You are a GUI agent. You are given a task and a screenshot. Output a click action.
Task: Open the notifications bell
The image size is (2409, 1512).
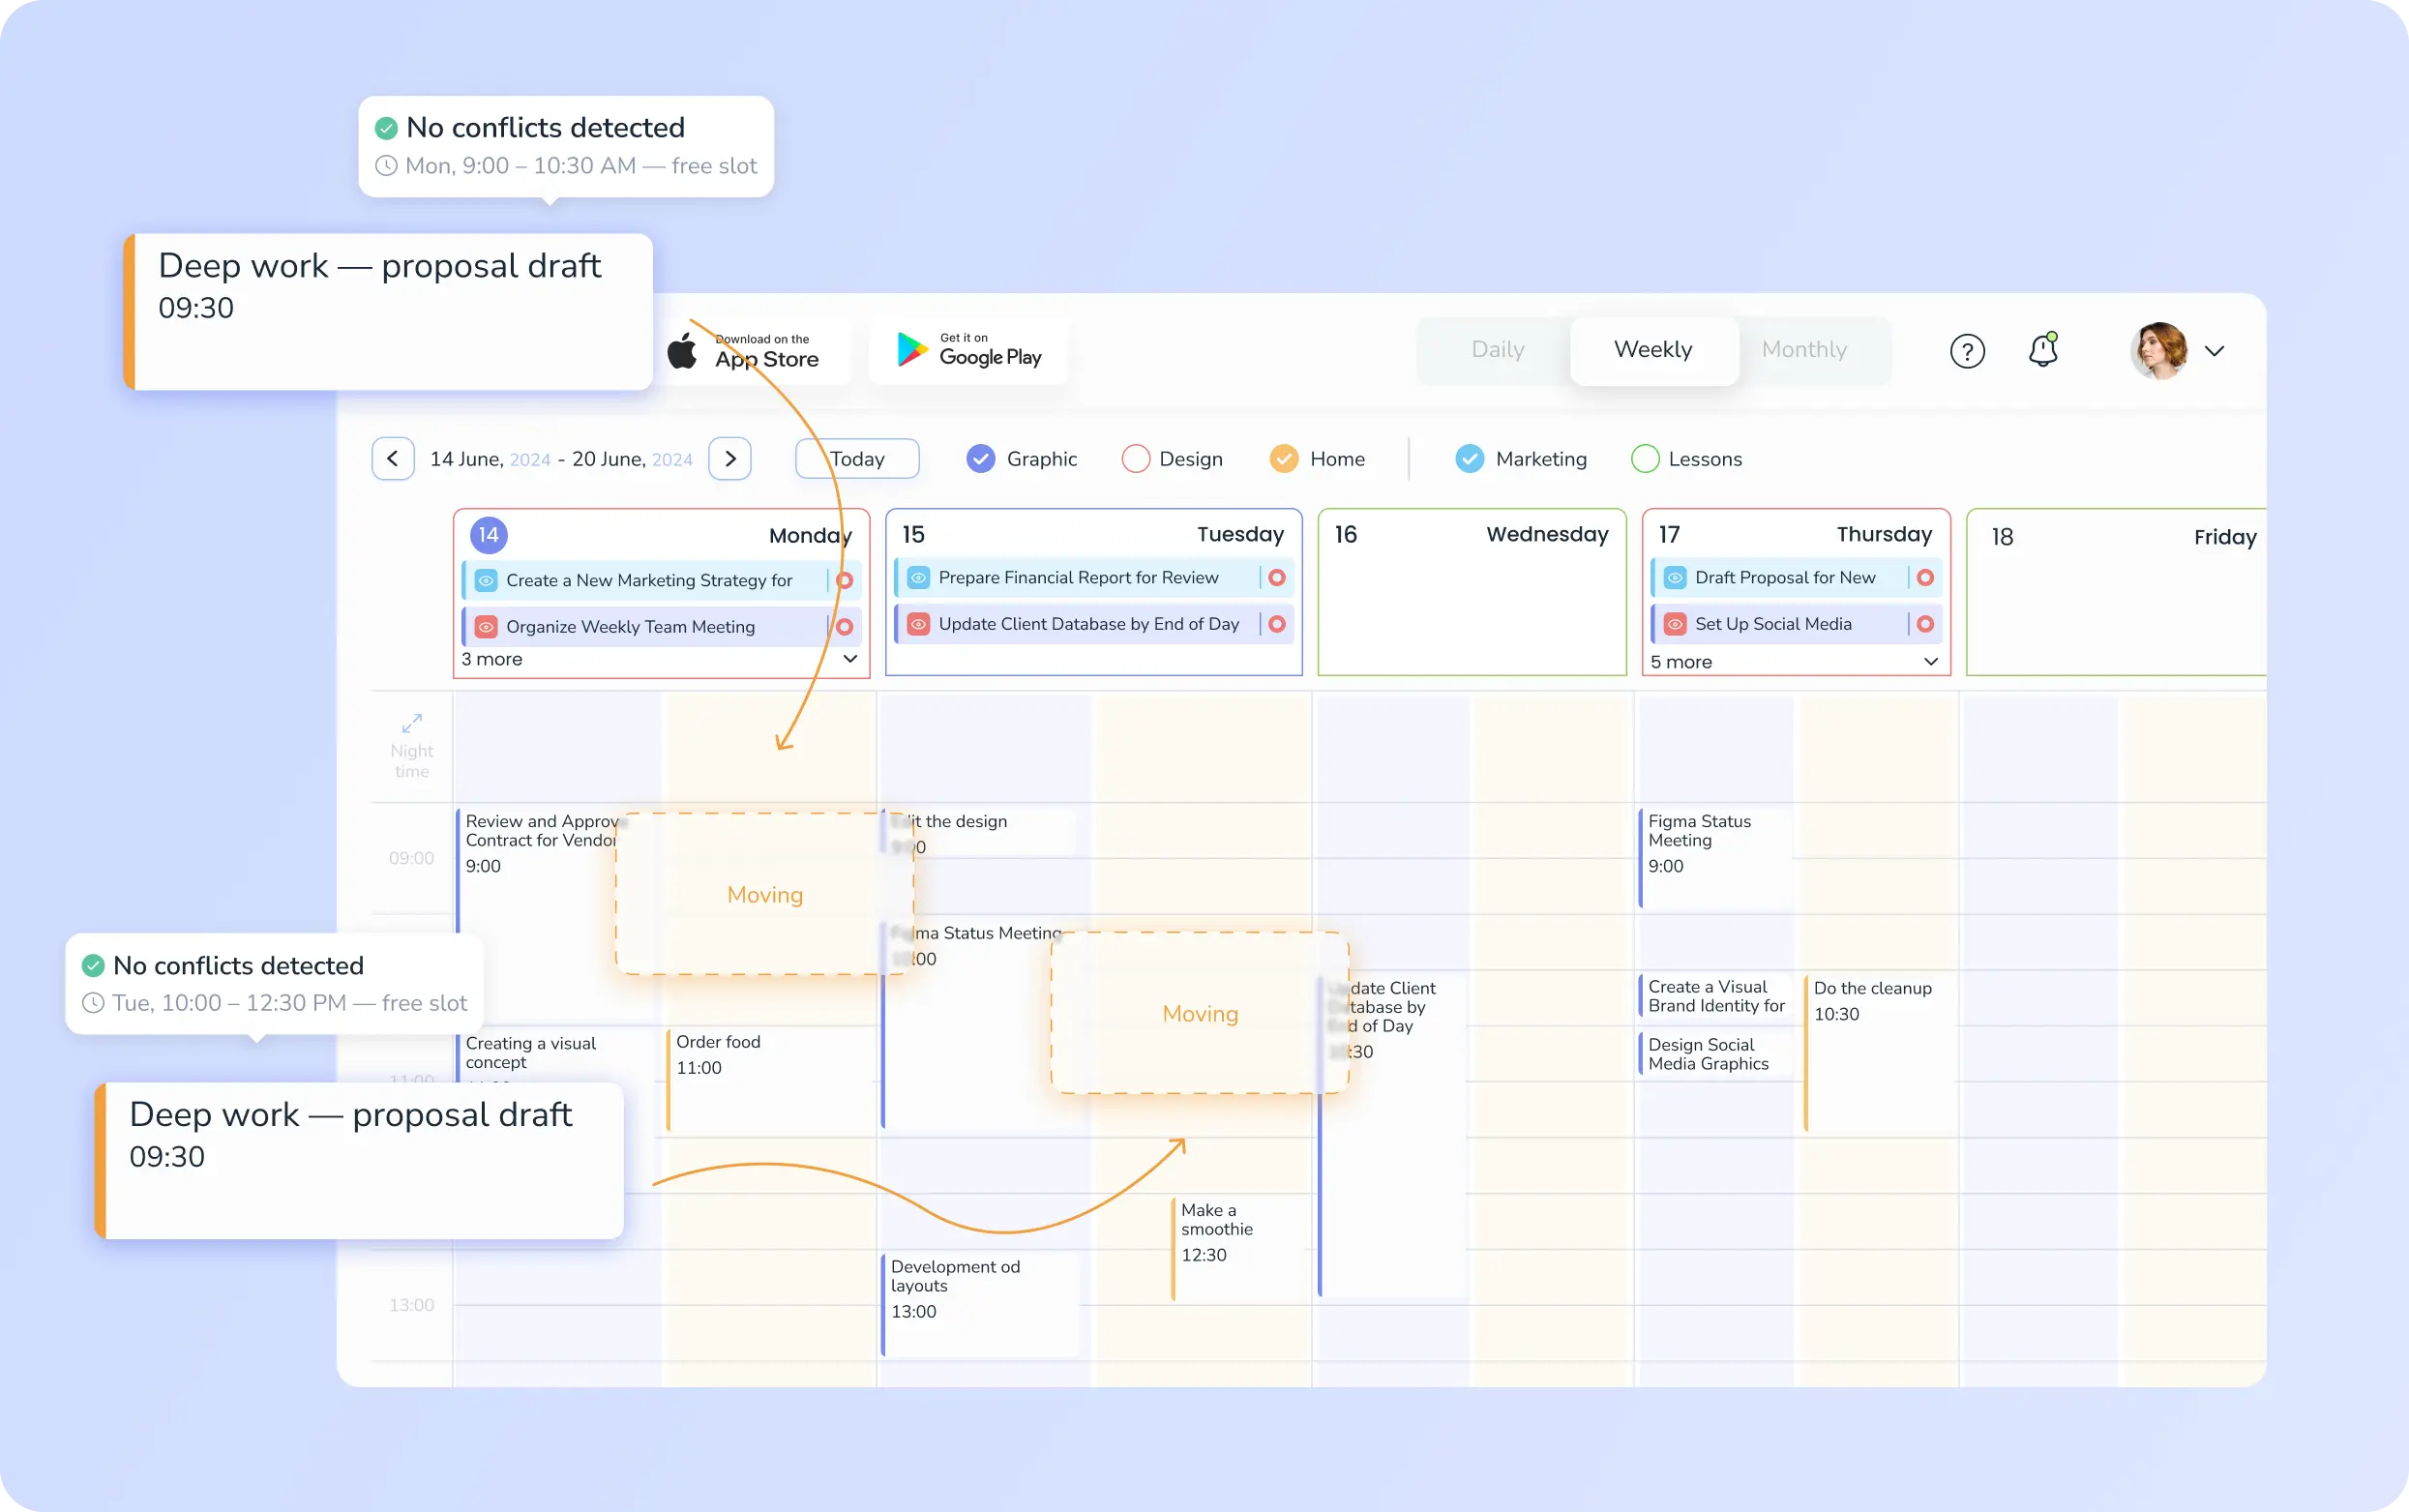click(2043, 350)
